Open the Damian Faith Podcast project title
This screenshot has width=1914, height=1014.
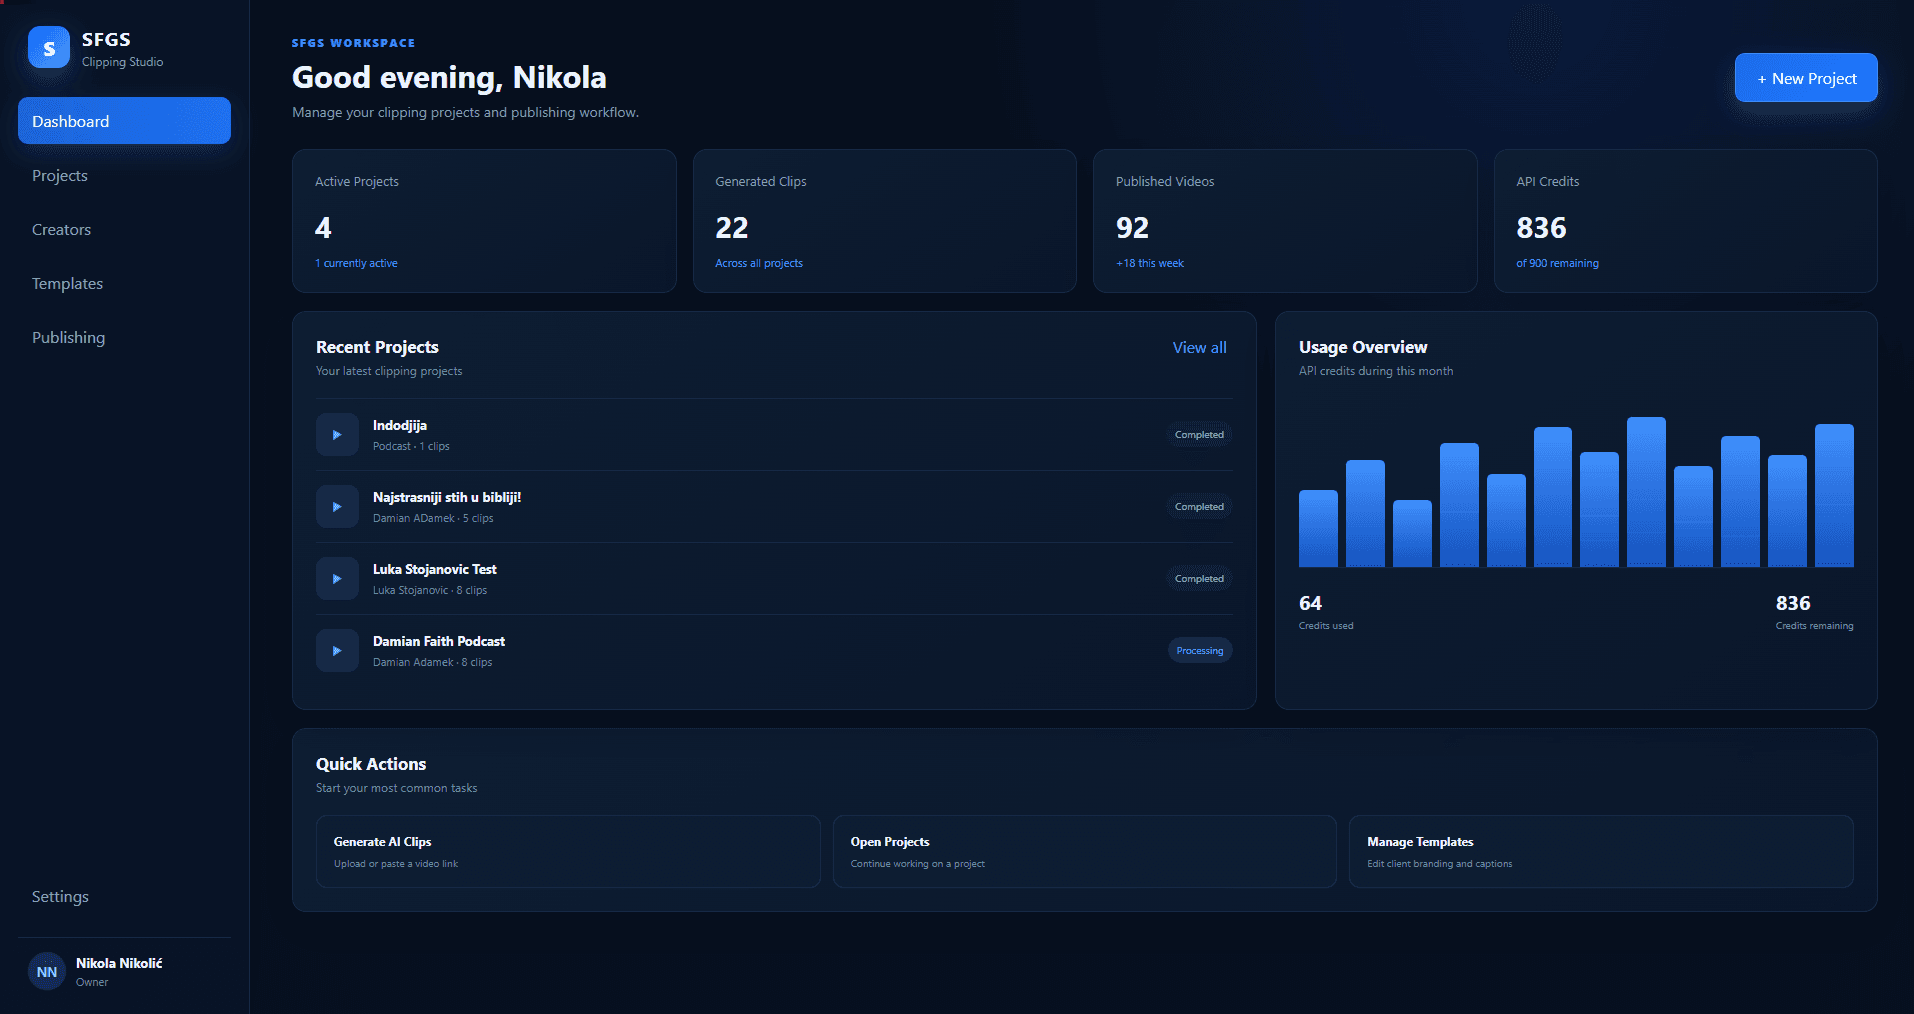439,641
